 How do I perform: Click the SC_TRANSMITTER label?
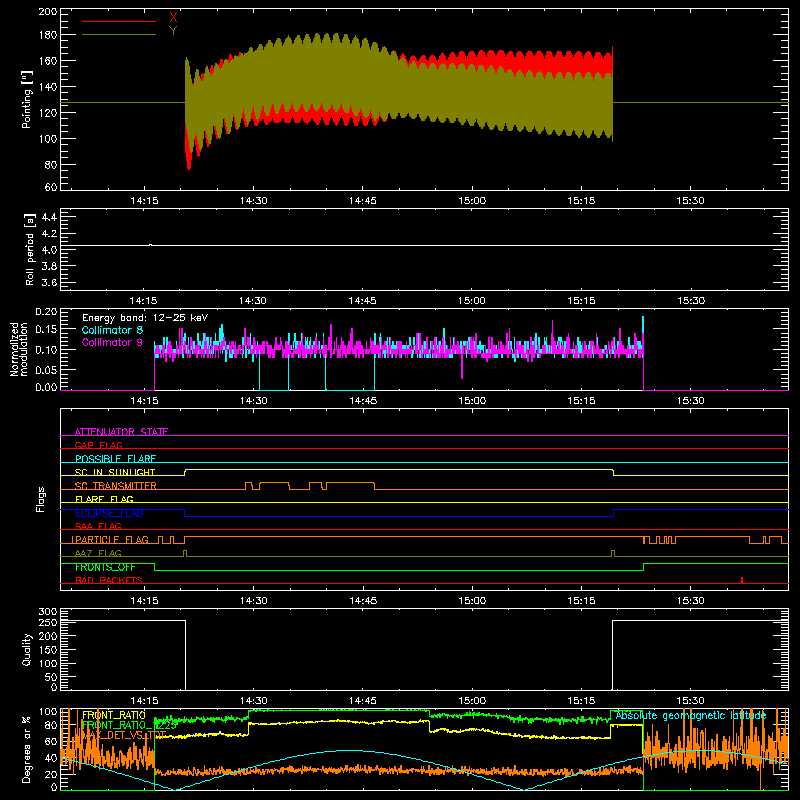coord(116,486)
